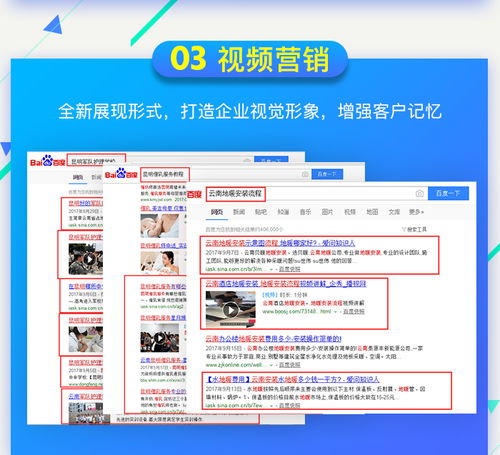
Task: Open 百度快照 beside www.boosj.com/73148 result
Action: 354,311
